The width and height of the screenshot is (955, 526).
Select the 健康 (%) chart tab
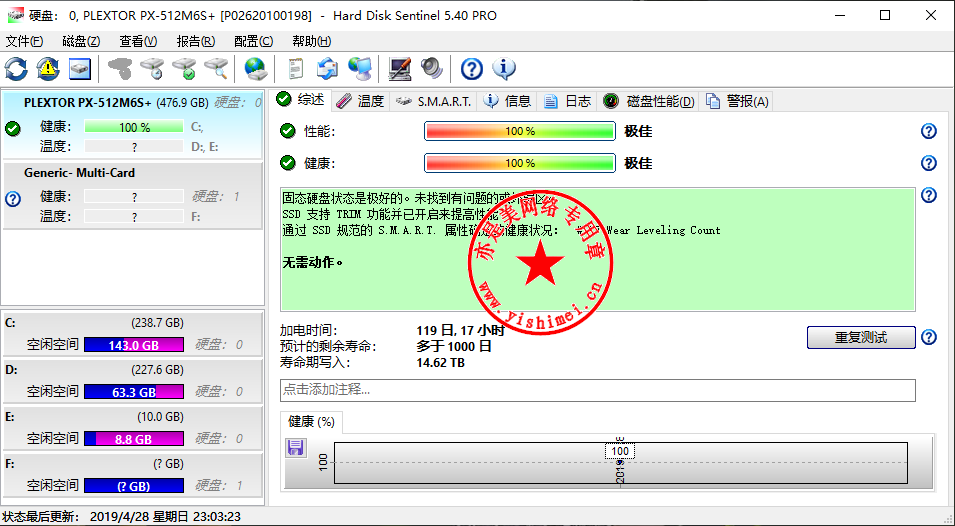click(x=311, y=422)
